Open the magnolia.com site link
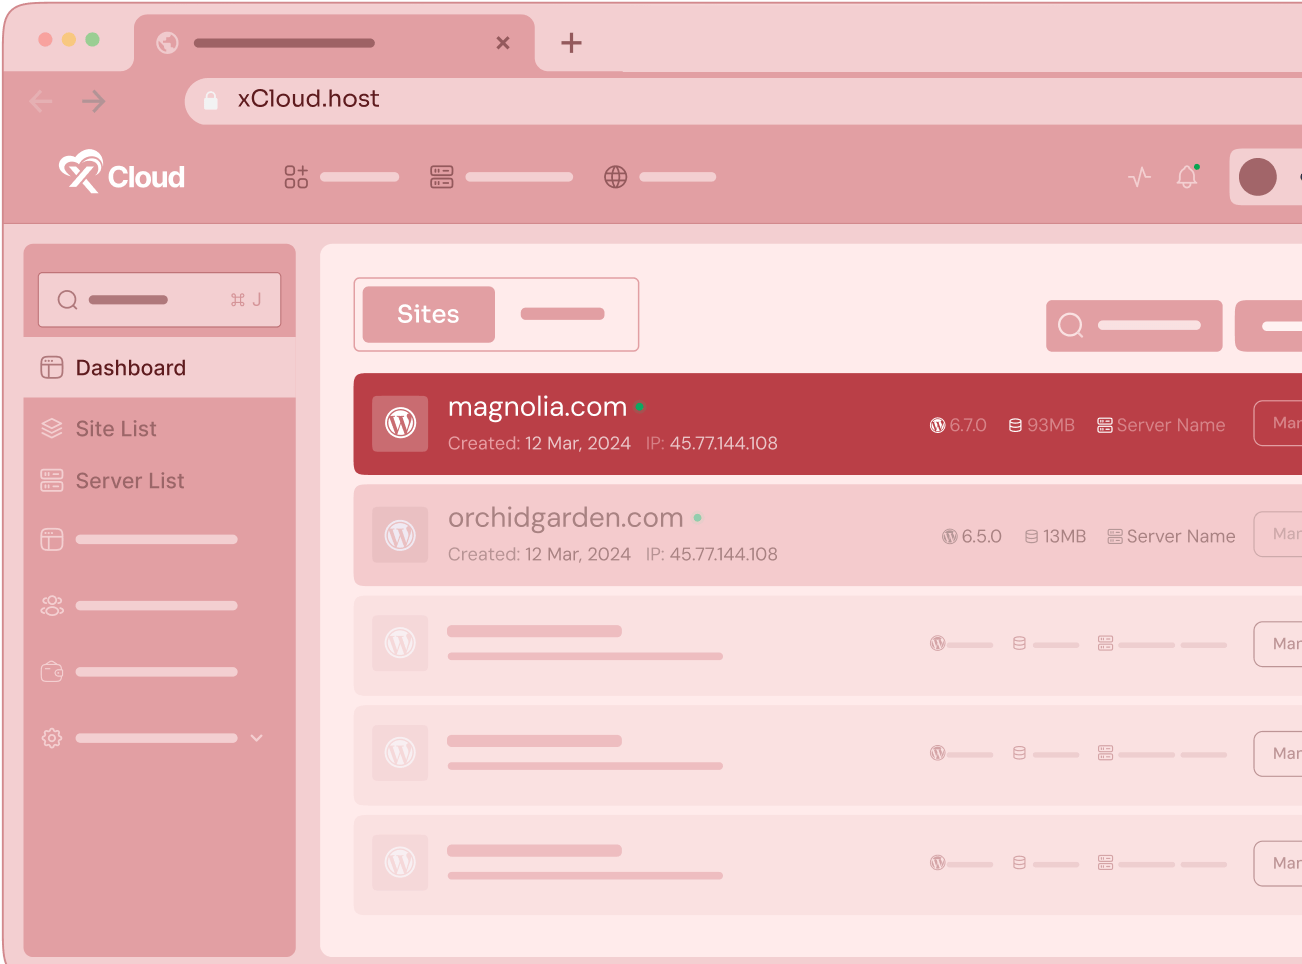 (x=537, y=407)
